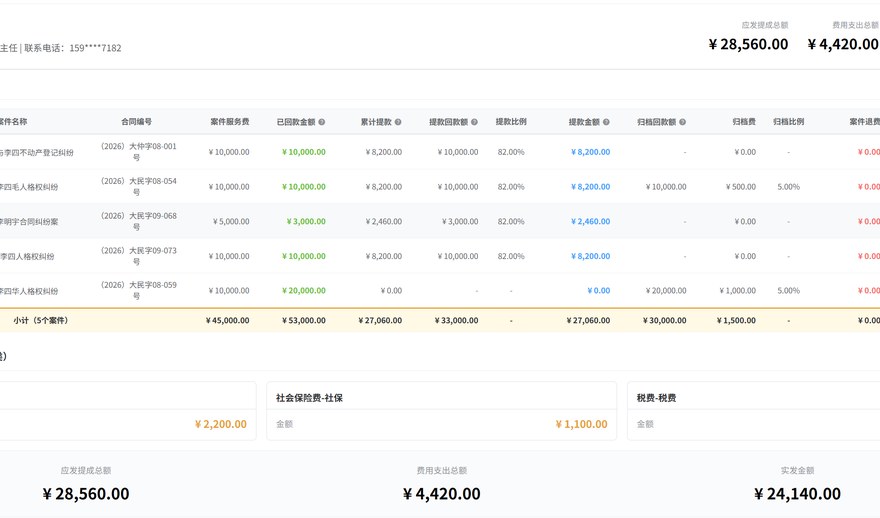Image resolution: width=880 pixels, height=518 pixels.
Task: Click 5.00% in the 大民字08-054 row
Action: 789,187
